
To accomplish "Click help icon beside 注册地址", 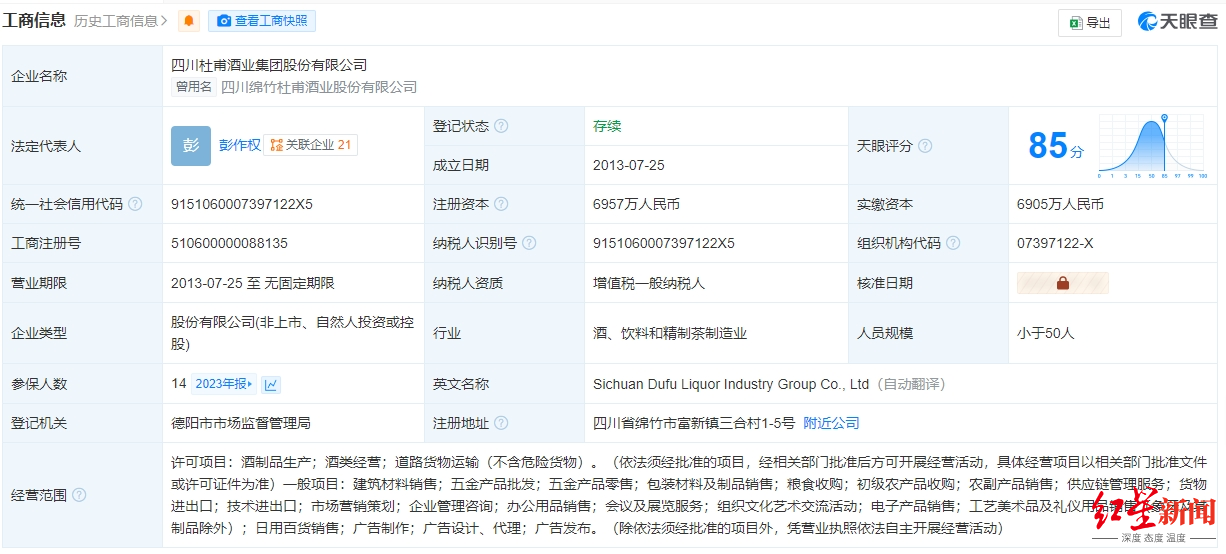I will [501, 423].
